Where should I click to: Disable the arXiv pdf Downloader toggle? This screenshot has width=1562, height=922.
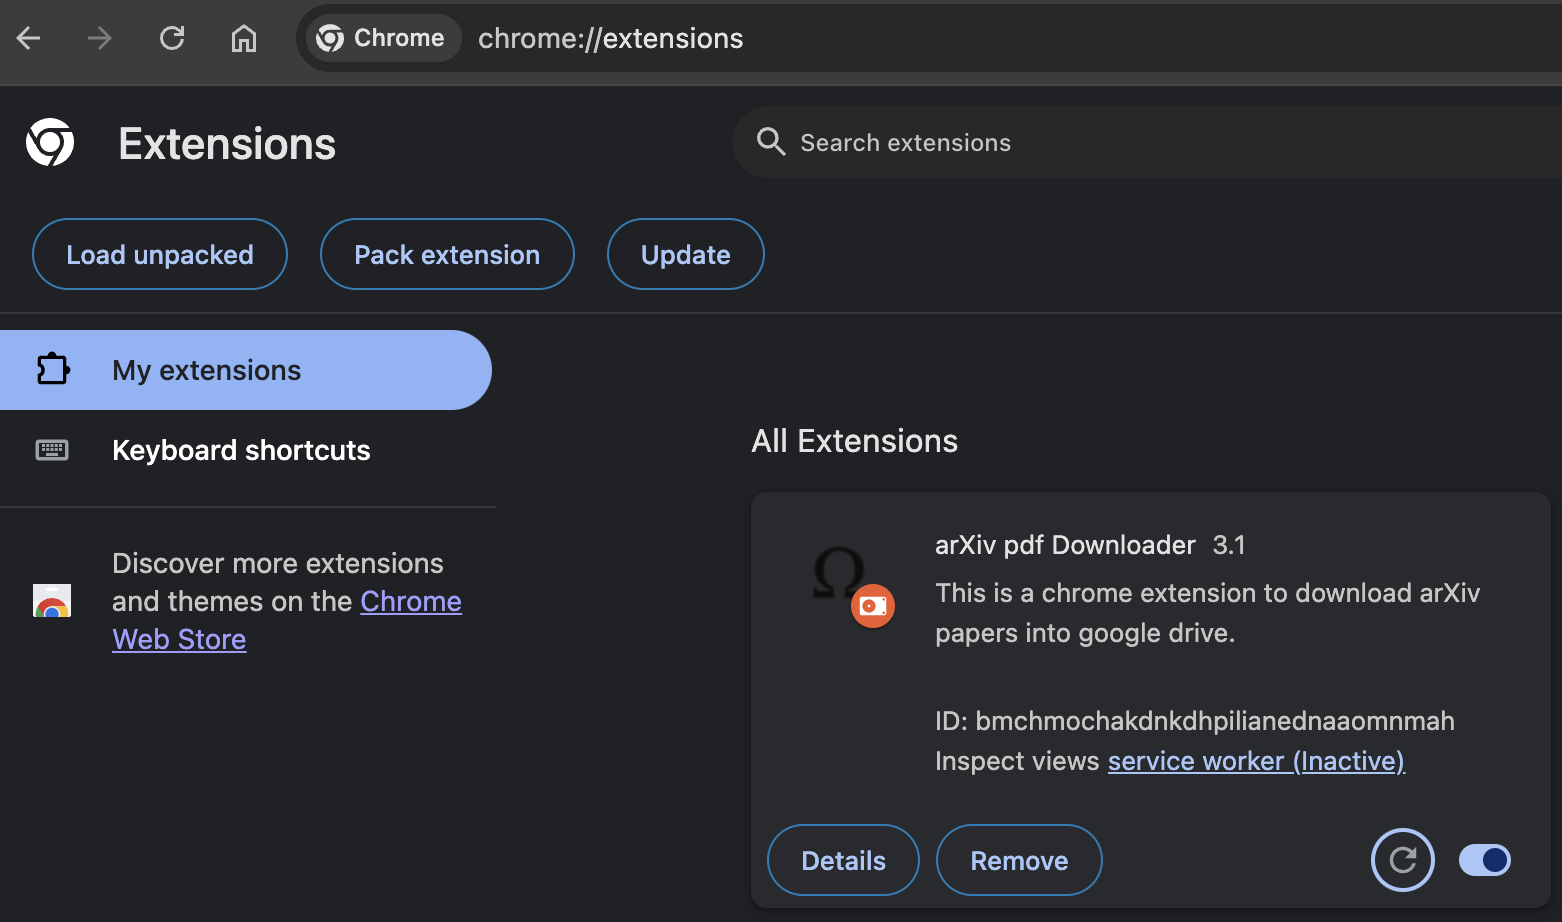[1485, 860]
